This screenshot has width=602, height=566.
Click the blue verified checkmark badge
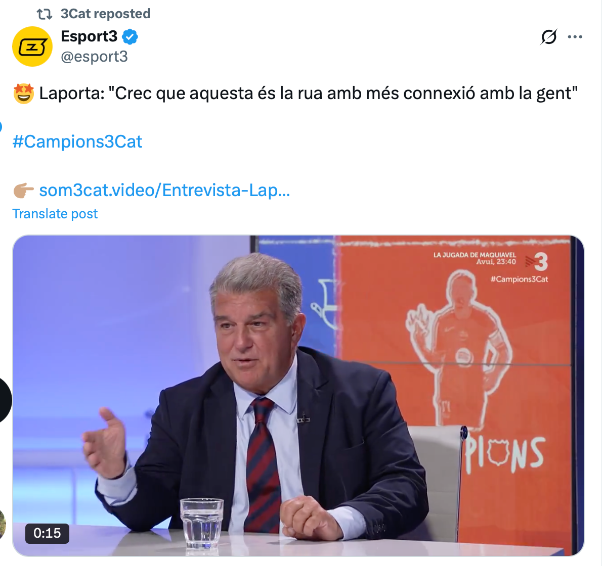click(130, 37)
